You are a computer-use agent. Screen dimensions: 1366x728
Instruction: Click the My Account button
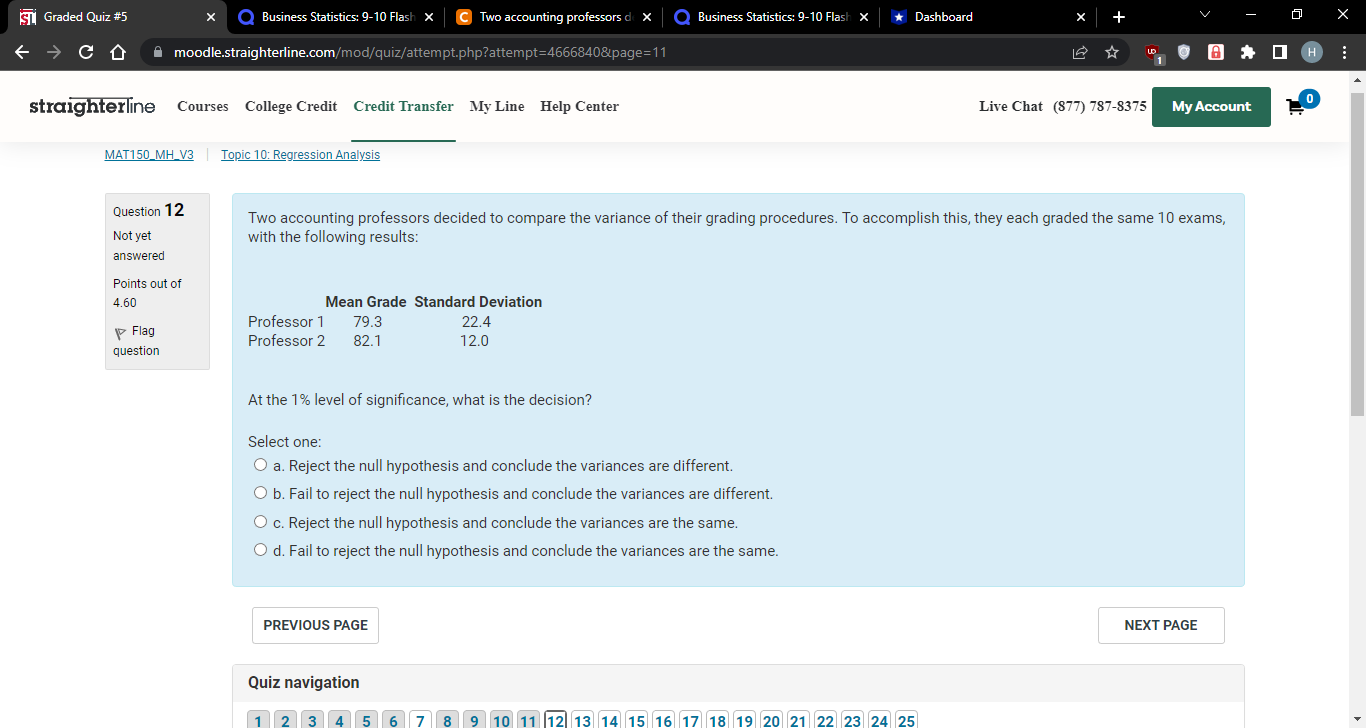(x=1211, y=107)
